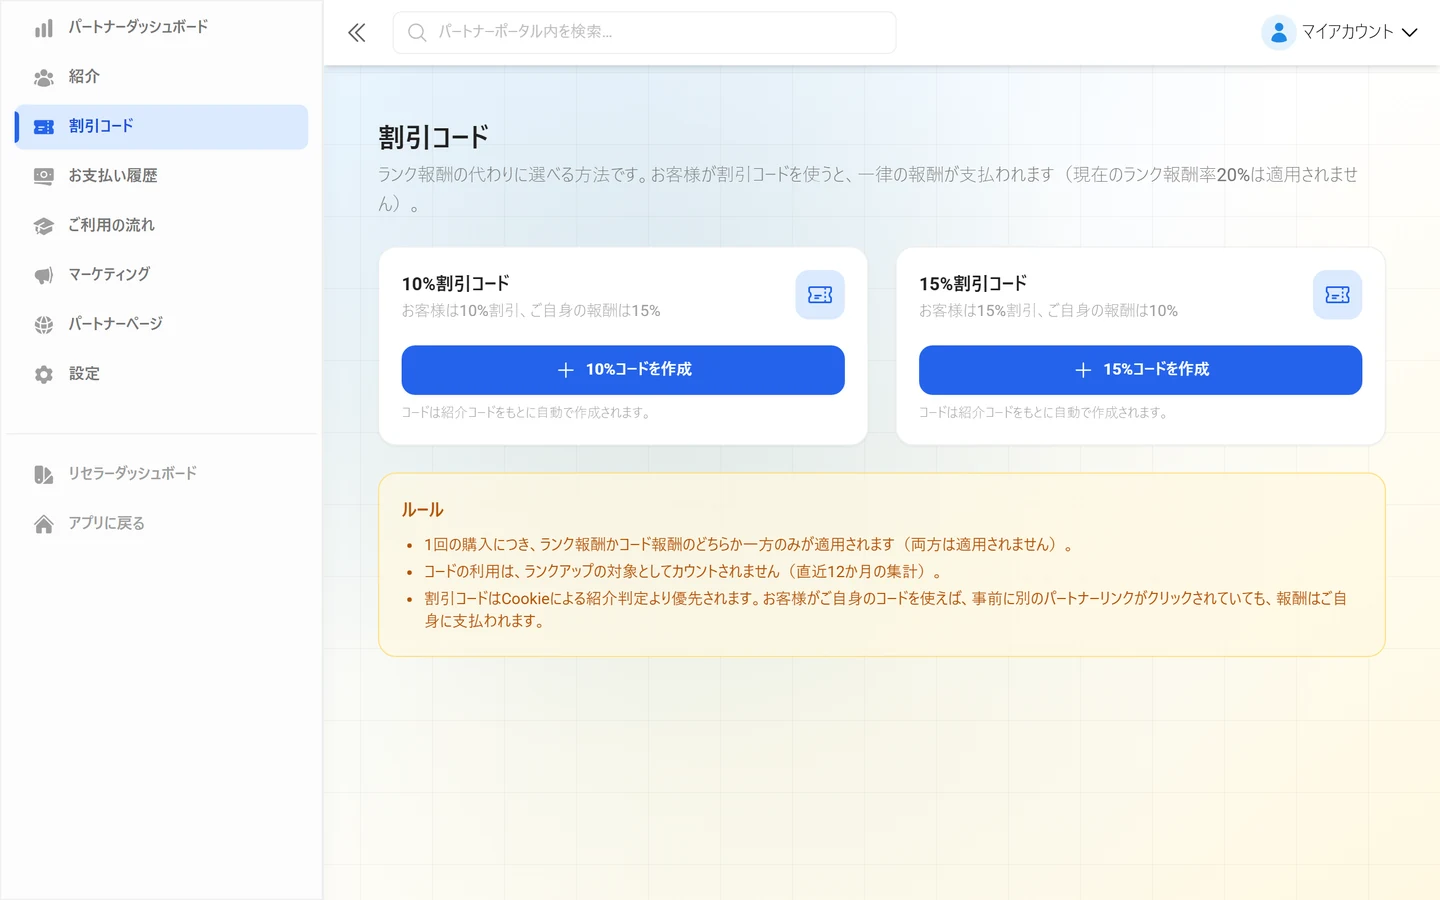Return via アプリに戻る link
Image resolution: width=1440 pixels, height=900 pixels.
[x=161, y=524]
